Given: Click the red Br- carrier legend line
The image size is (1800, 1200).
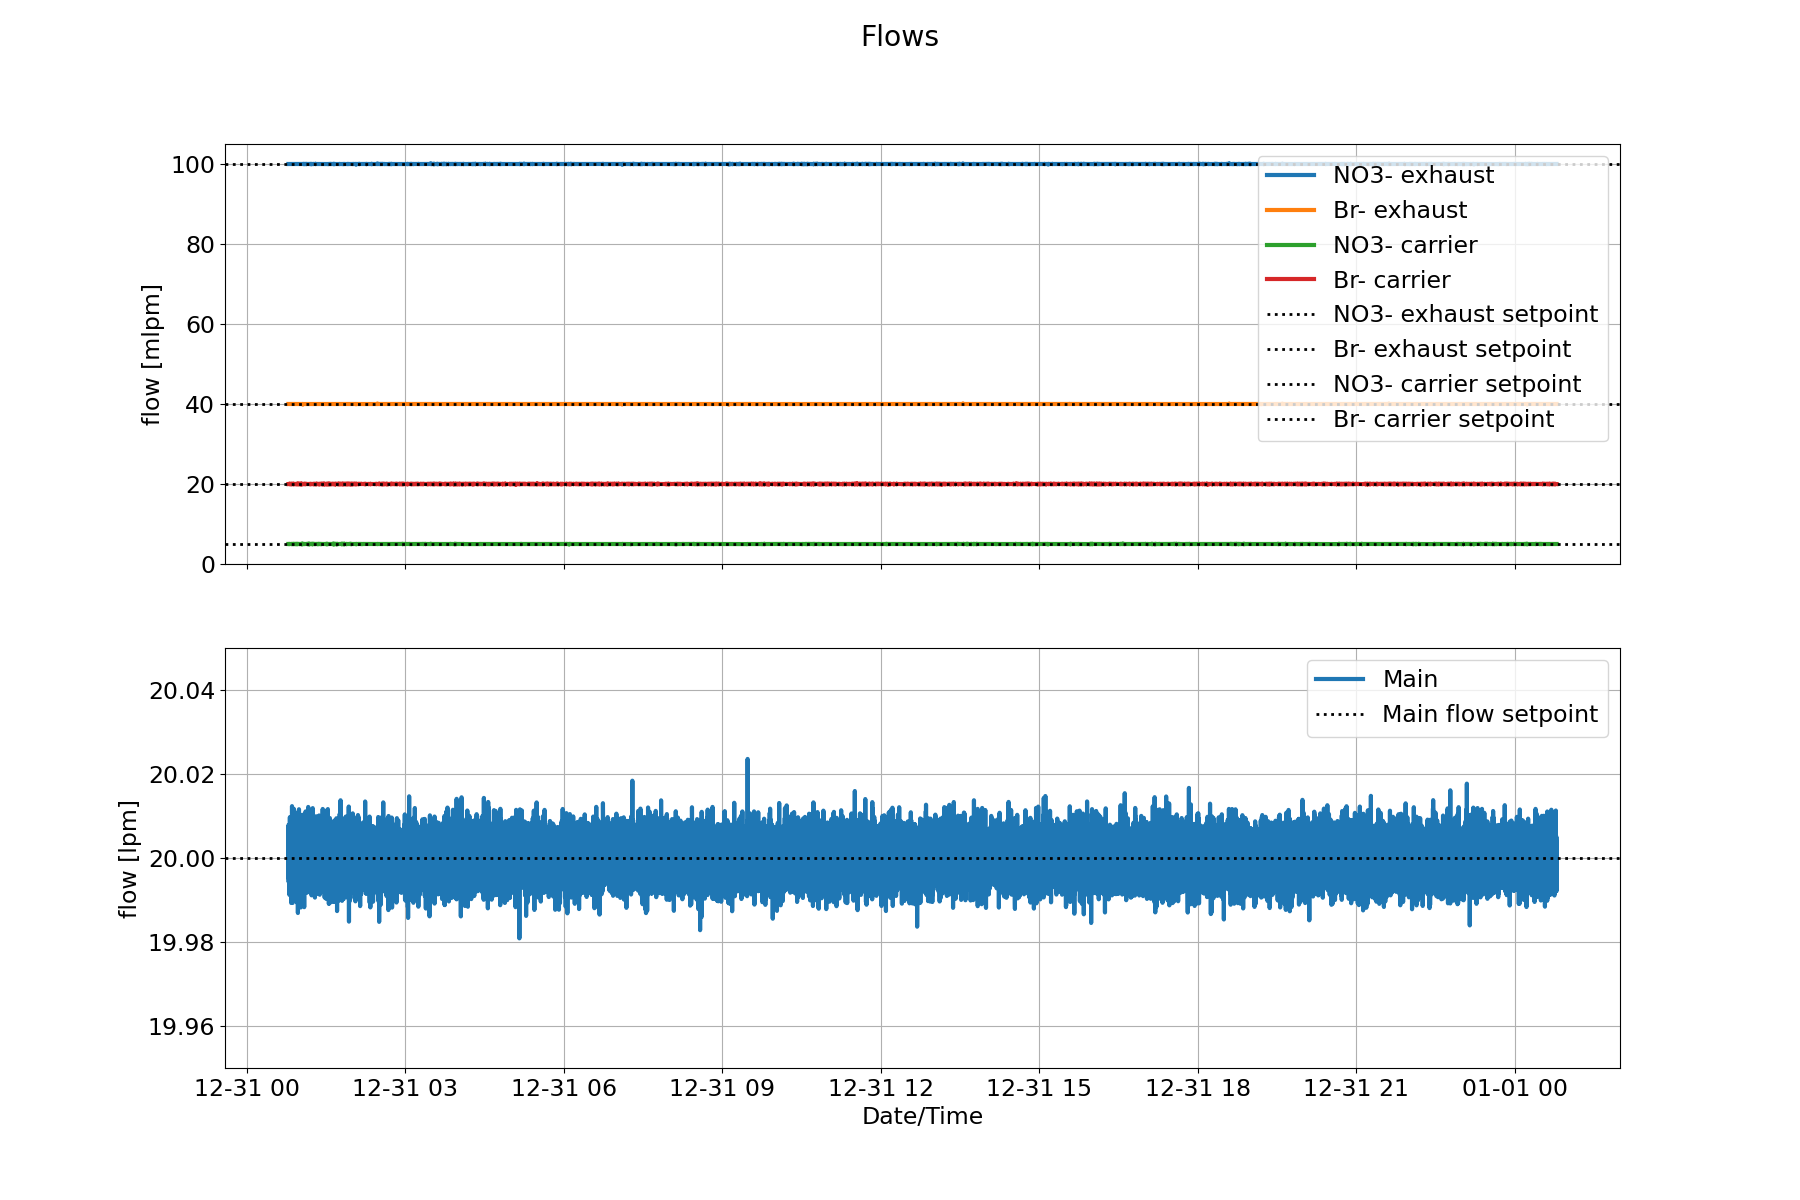Looking at the screenshot, I should (x=1291, y=280).
